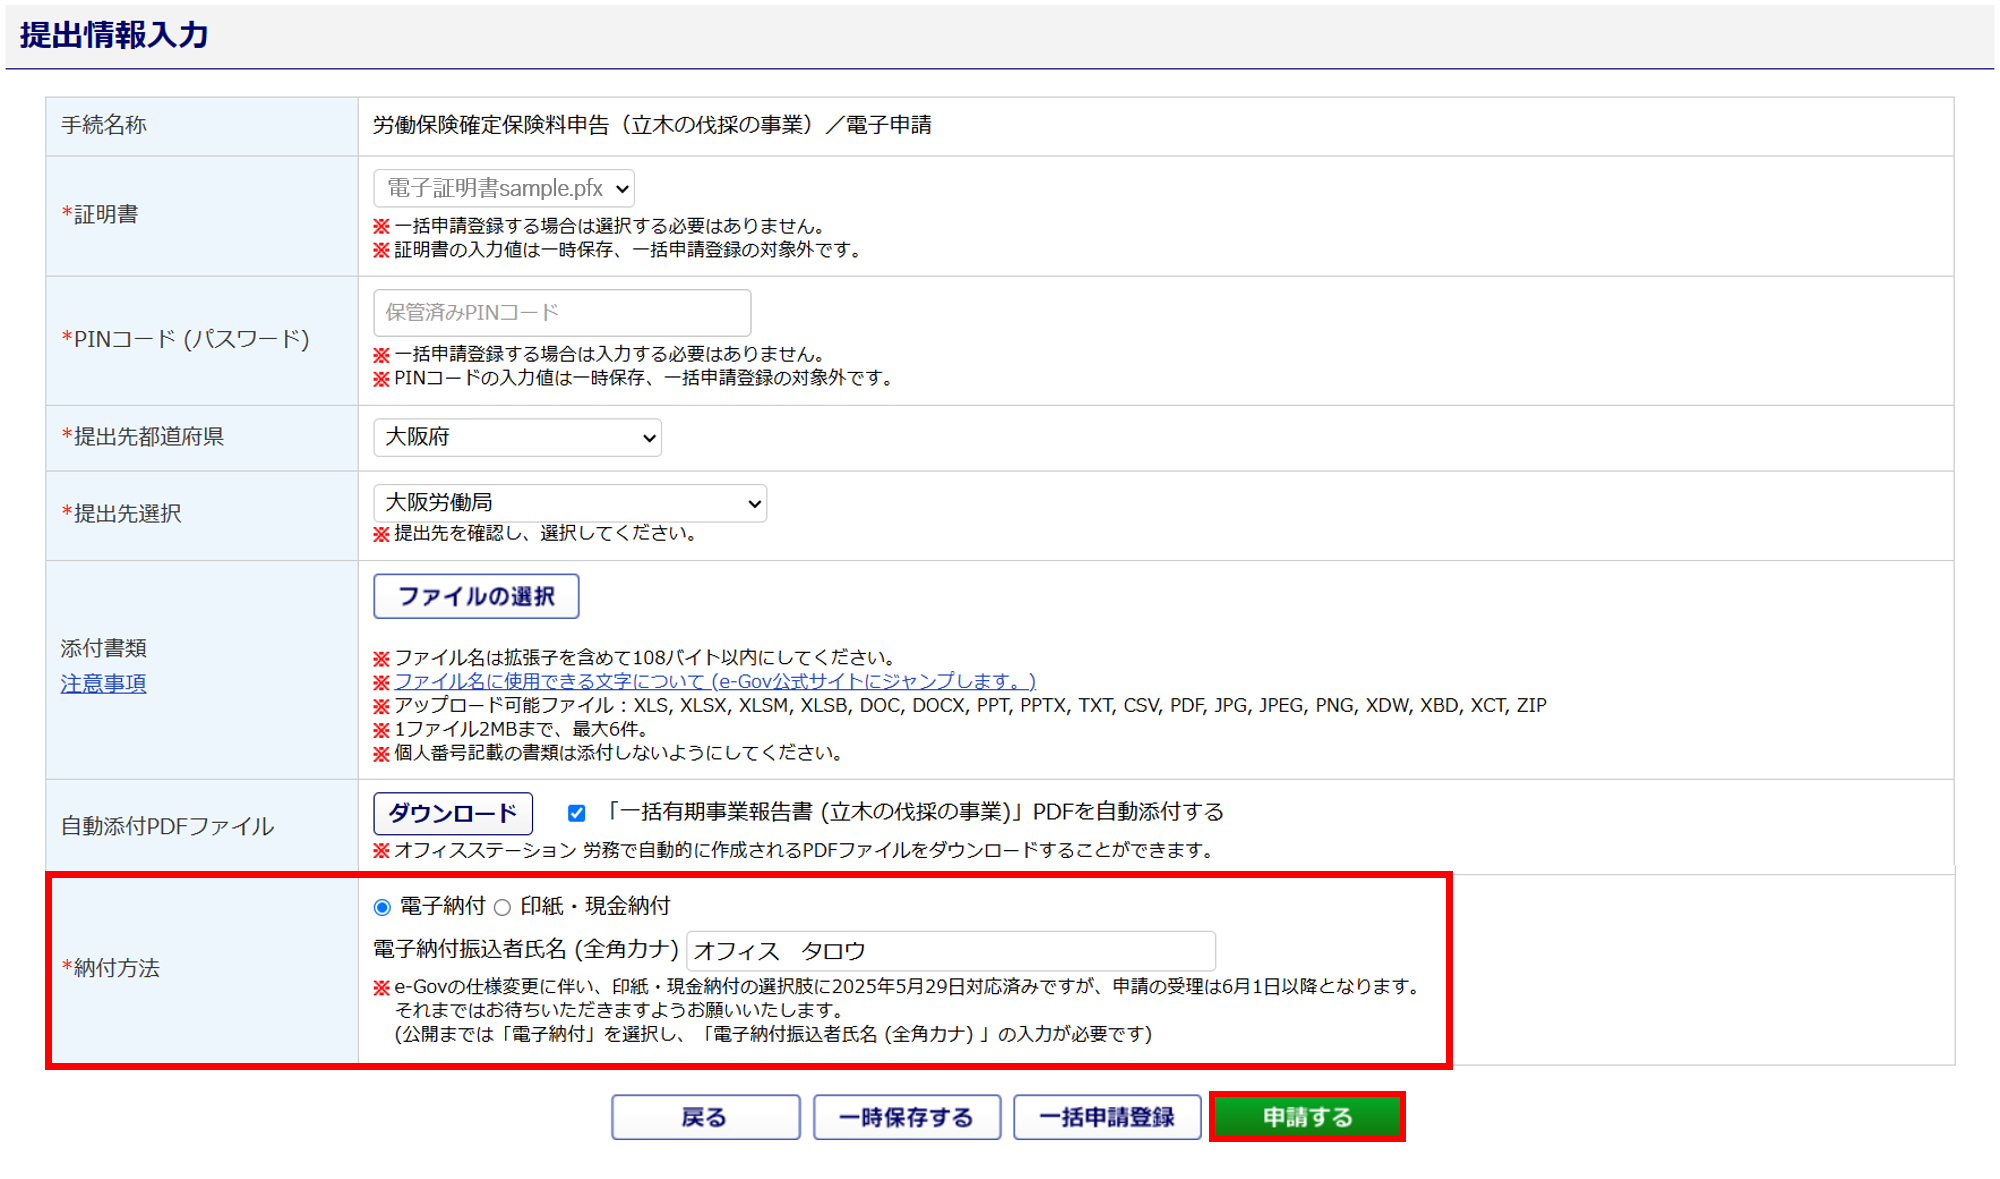Viewport: 2000px width, 1179px height.
Task: Click the 電子納付 radio label text
Action: [442, 906]
